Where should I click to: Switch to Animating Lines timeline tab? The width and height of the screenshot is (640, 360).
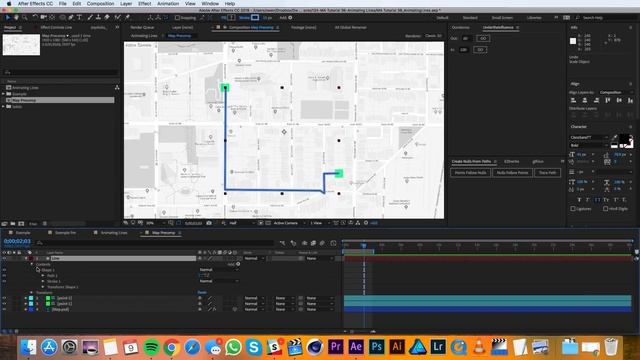(114, 233)
